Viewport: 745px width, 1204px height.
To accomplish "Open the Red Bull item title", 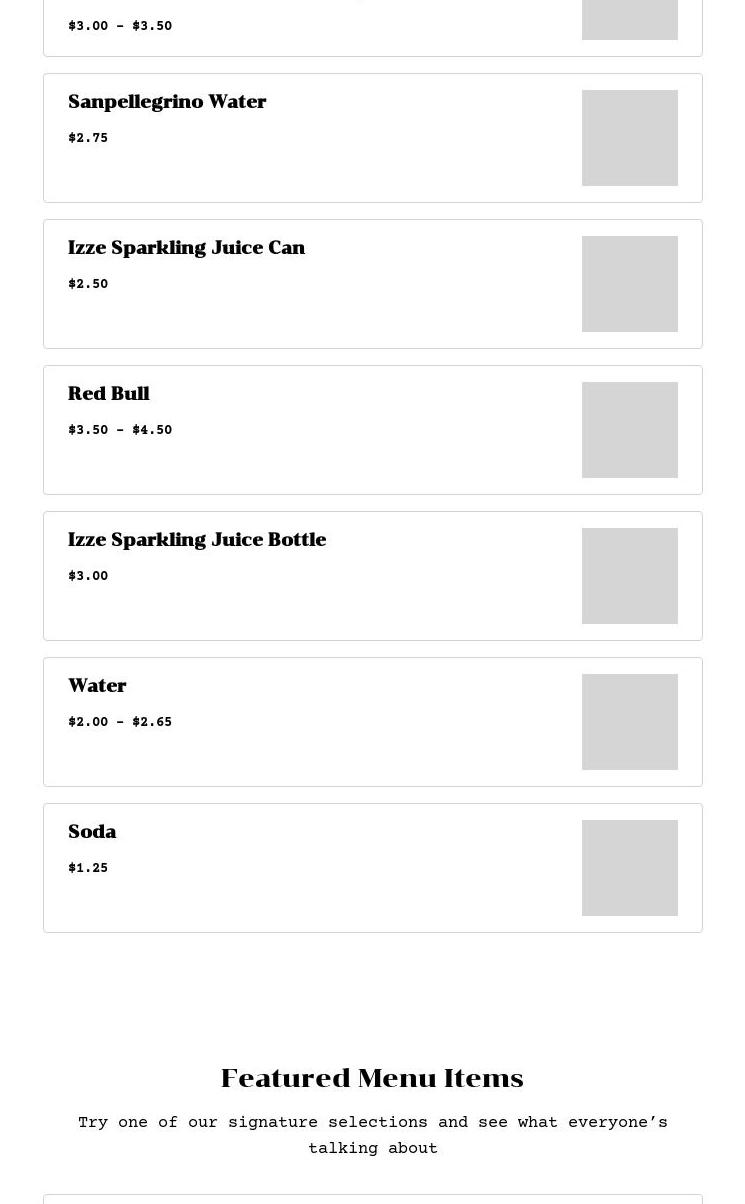I will 108,394.
